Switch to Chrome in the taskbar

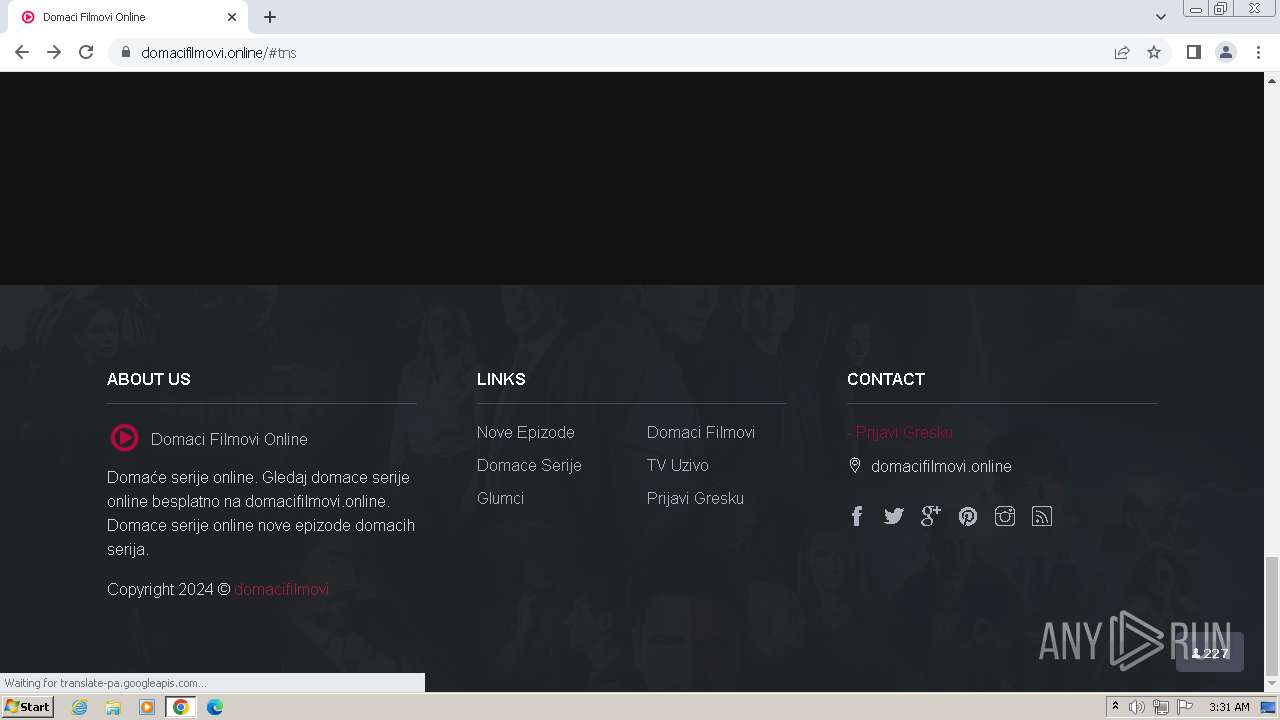click(181, 707)
